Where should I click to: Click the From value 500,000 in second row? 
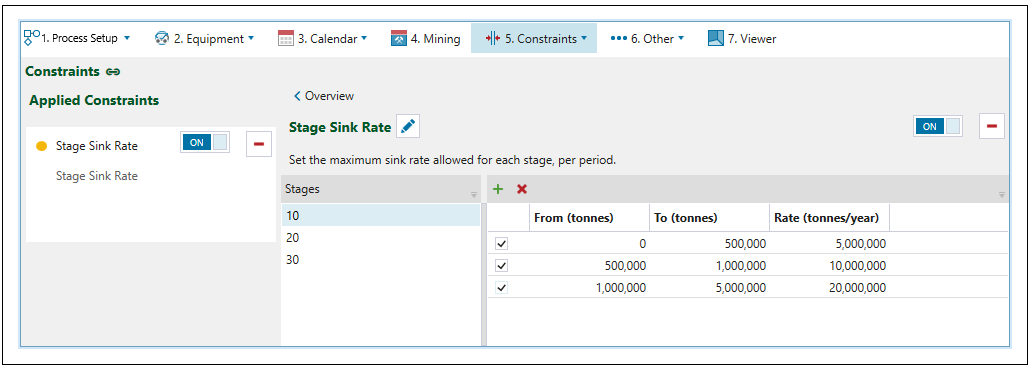[589, 265]
